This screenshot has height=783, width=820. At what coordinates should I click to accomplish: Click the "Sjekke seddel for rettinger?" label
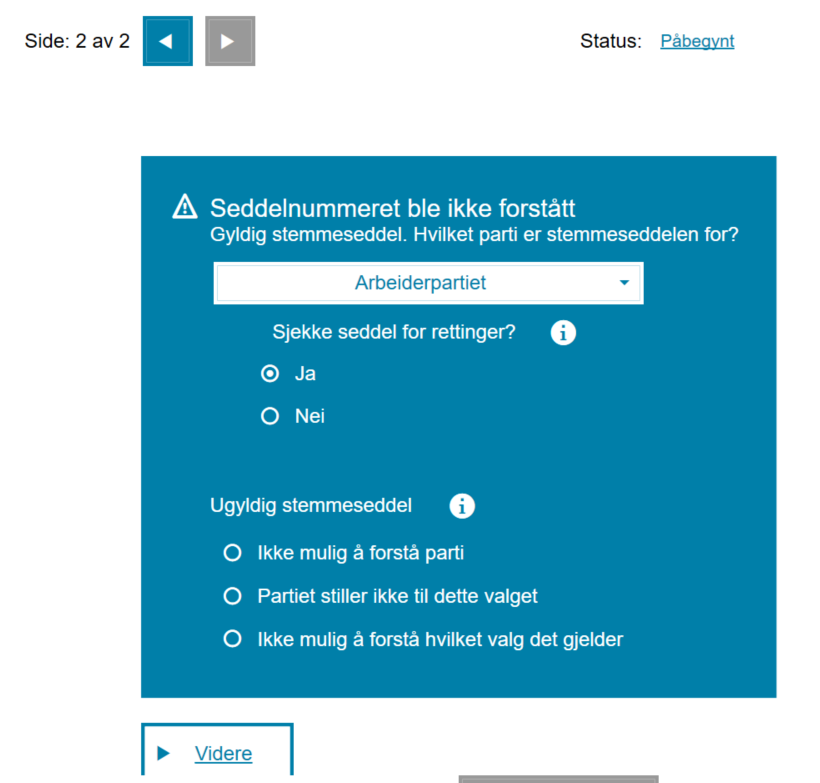click(394, 332)
